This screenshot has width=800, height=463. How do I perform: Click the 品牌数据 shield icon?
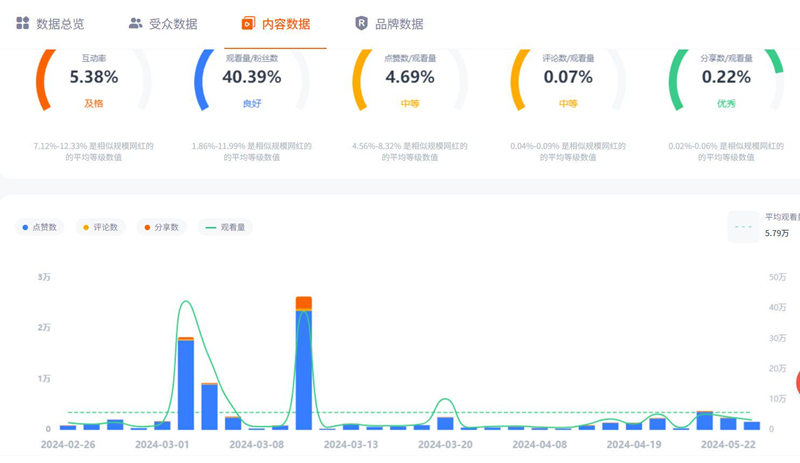tap(361, 23)
